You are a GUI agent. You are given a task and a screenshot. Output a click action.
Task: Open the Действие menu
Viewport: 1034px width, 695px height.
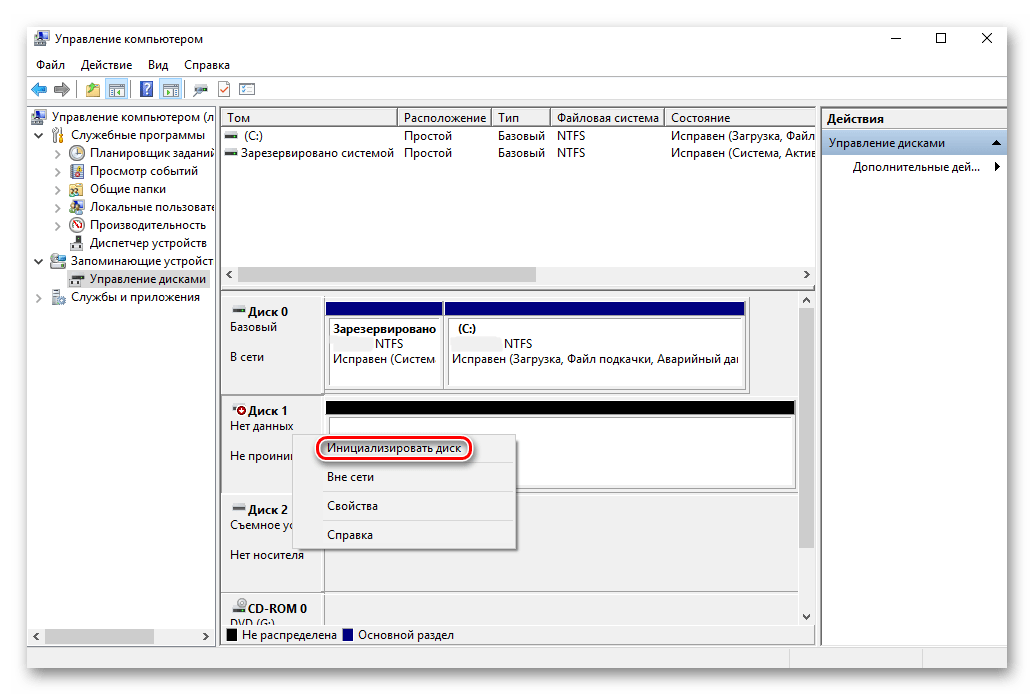(x=106, y=65)
